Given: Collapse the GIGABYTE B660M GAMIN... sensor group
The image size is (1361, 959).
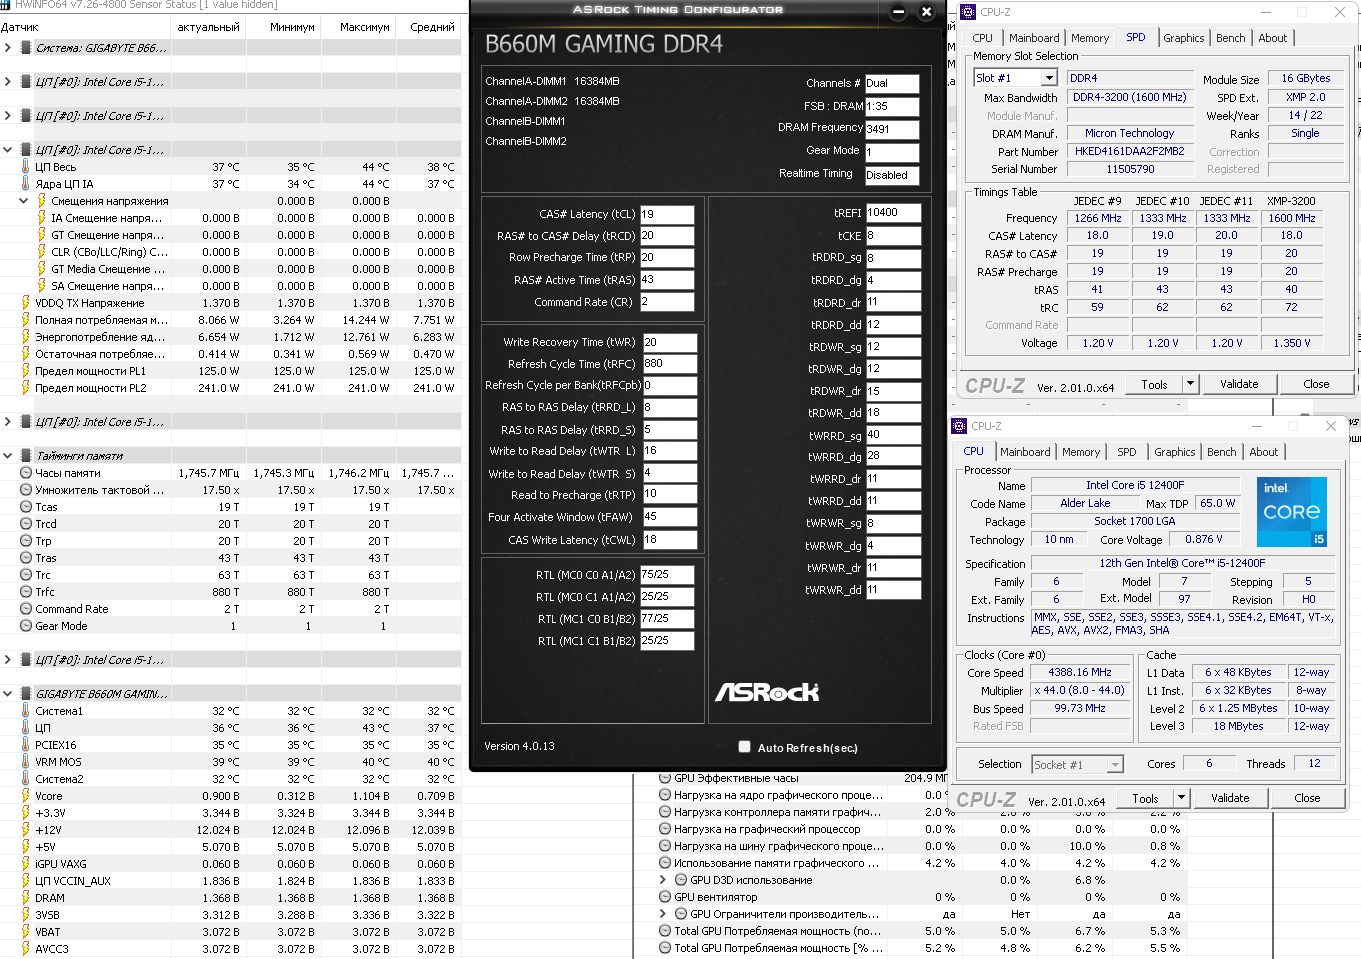Looking at the screenshot, I should coord(8,694).
